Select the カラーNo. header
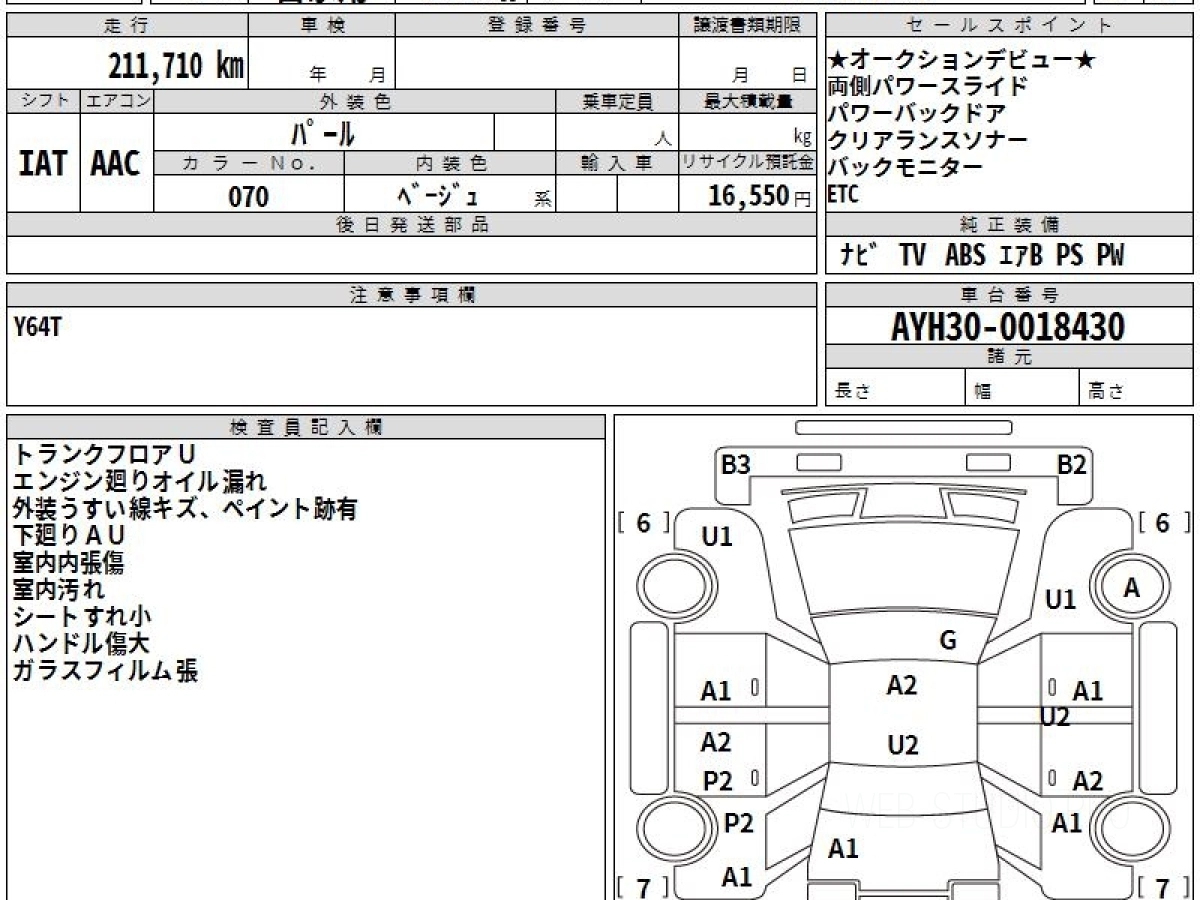The image size is (1200, 900). pyautogui.click(x=249, y=163)
